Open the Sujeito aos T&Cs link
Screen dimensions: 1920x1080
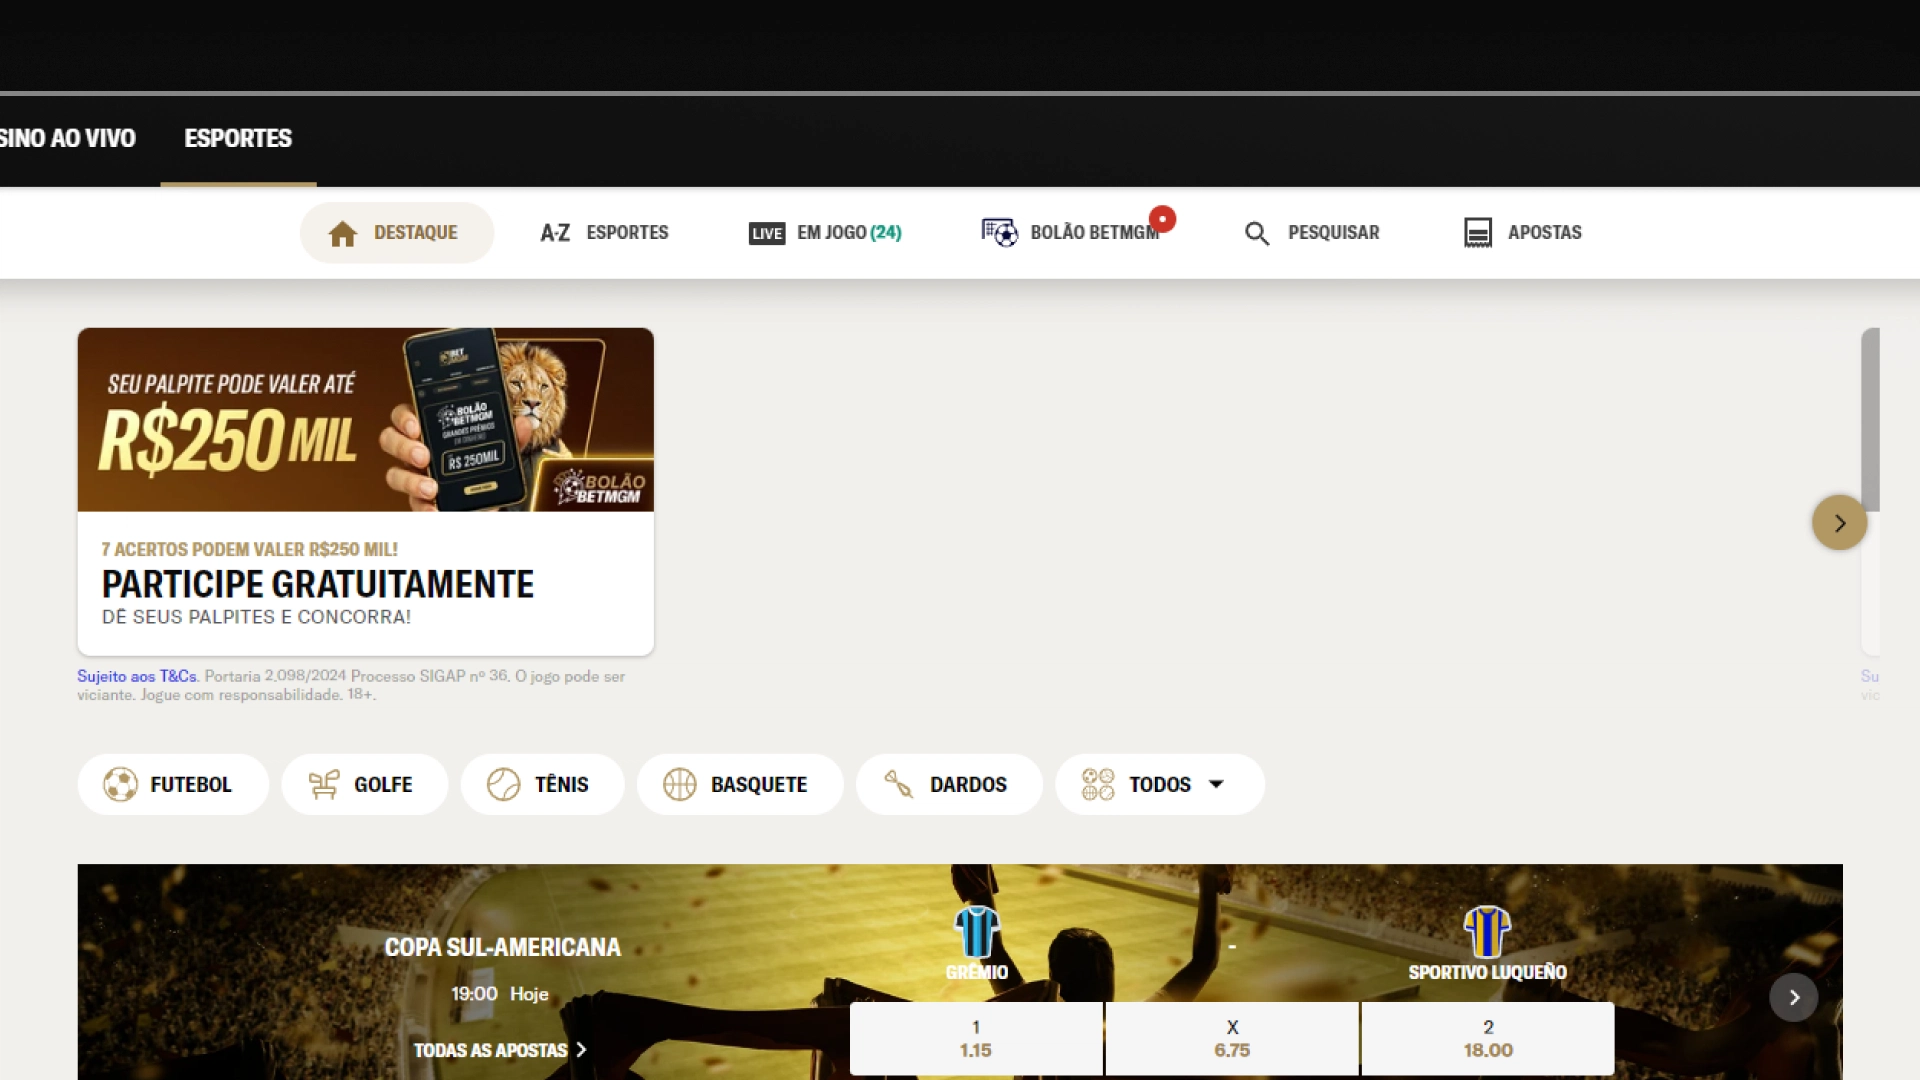pyautogui.click(x=137, y=677)
